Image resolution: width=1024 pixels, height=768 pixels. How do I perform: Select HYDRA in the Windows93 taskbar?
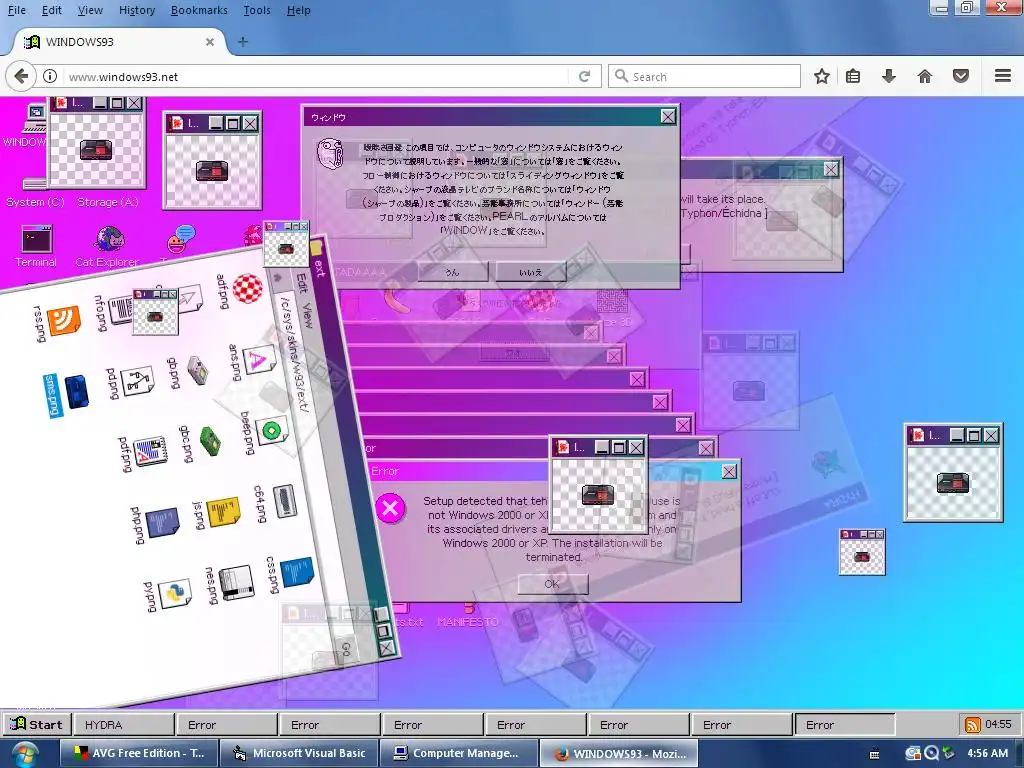(x=123, y=724)
